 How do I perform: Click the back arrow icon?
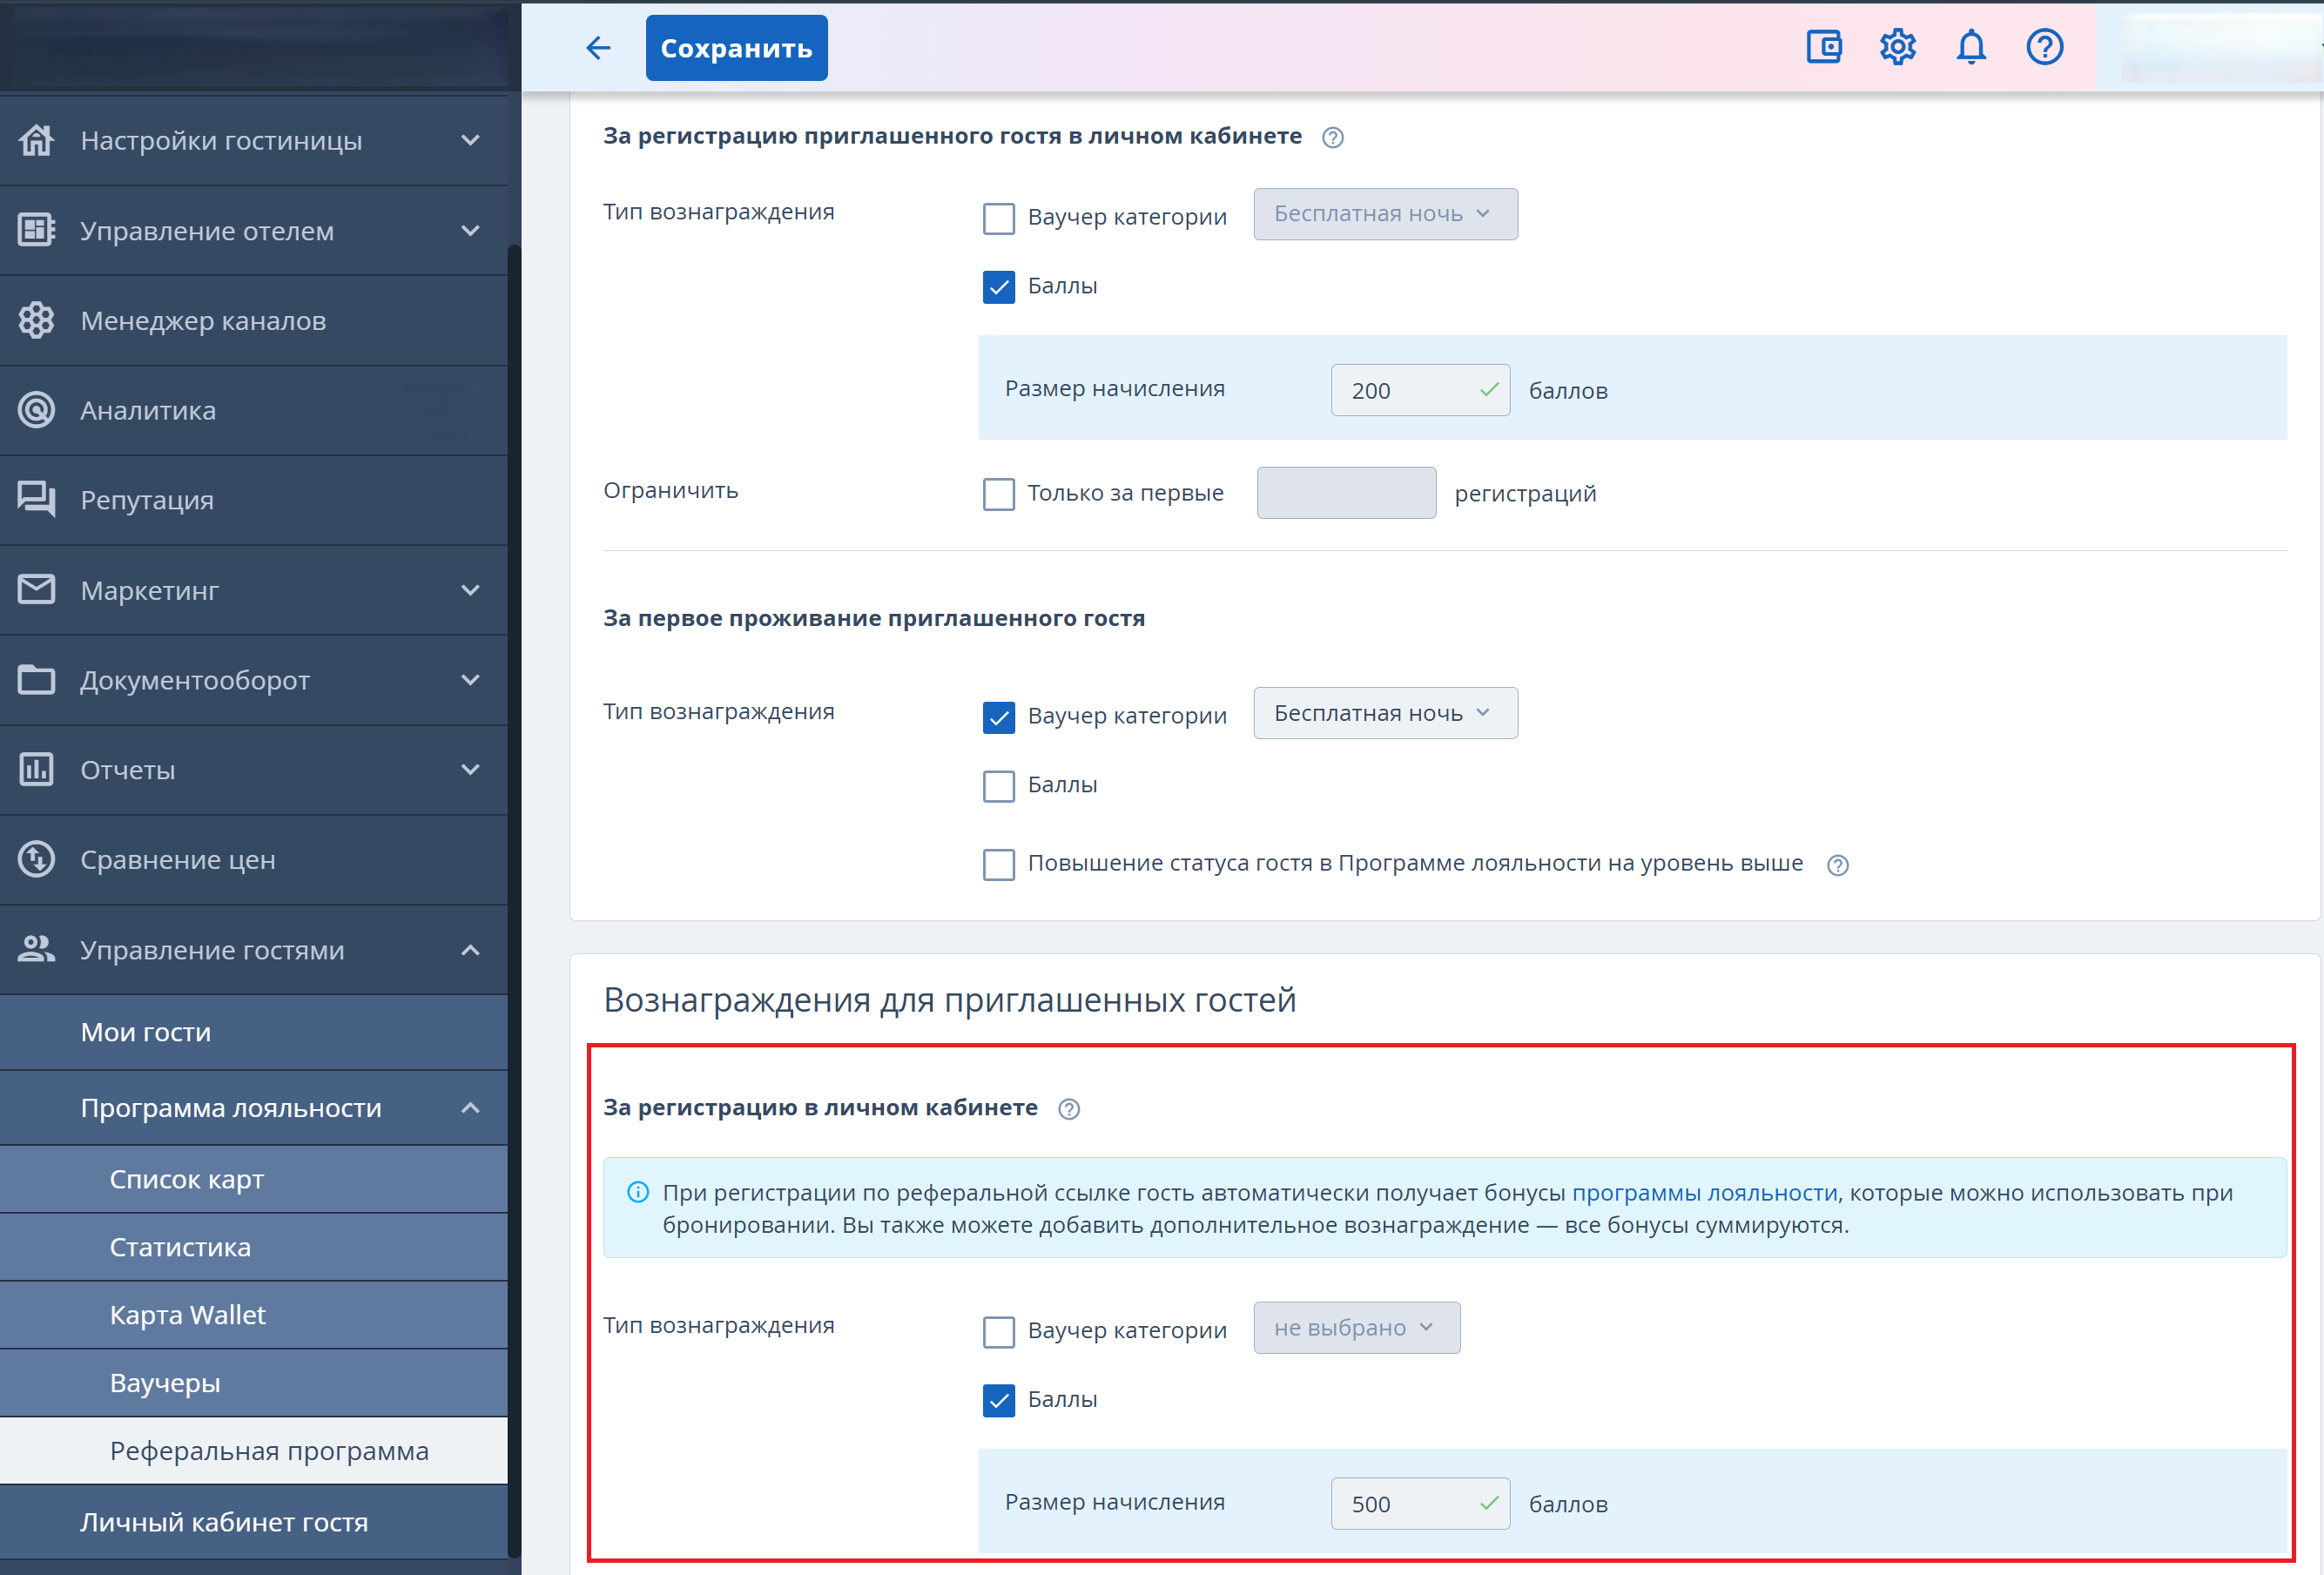click(598, 47)
